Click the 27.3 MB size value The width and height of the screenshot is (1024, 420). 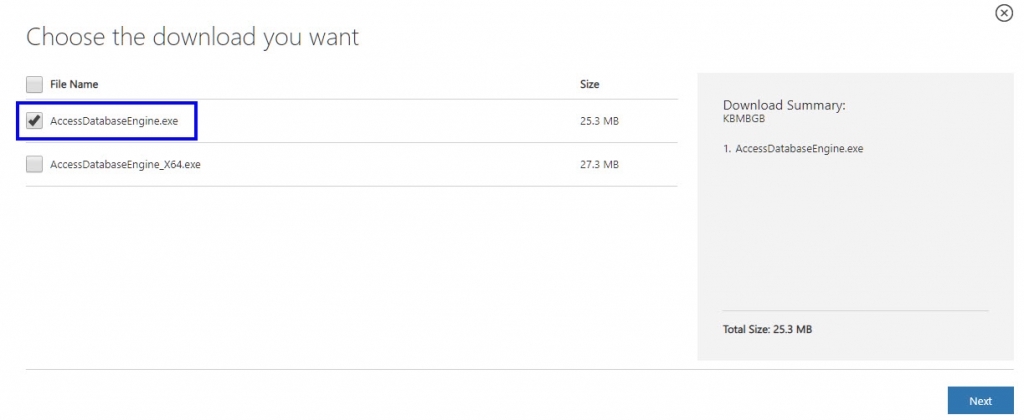point(599,164)
